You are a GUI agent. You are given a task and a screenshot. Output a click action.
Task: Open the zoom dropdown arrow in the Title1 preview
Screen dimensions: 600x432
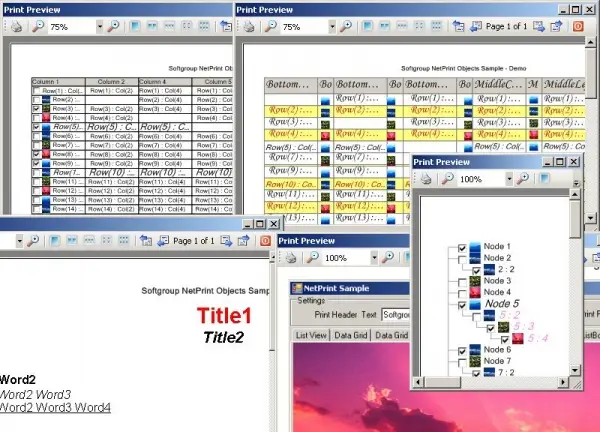pyautogui.click(x=20, y=241)
